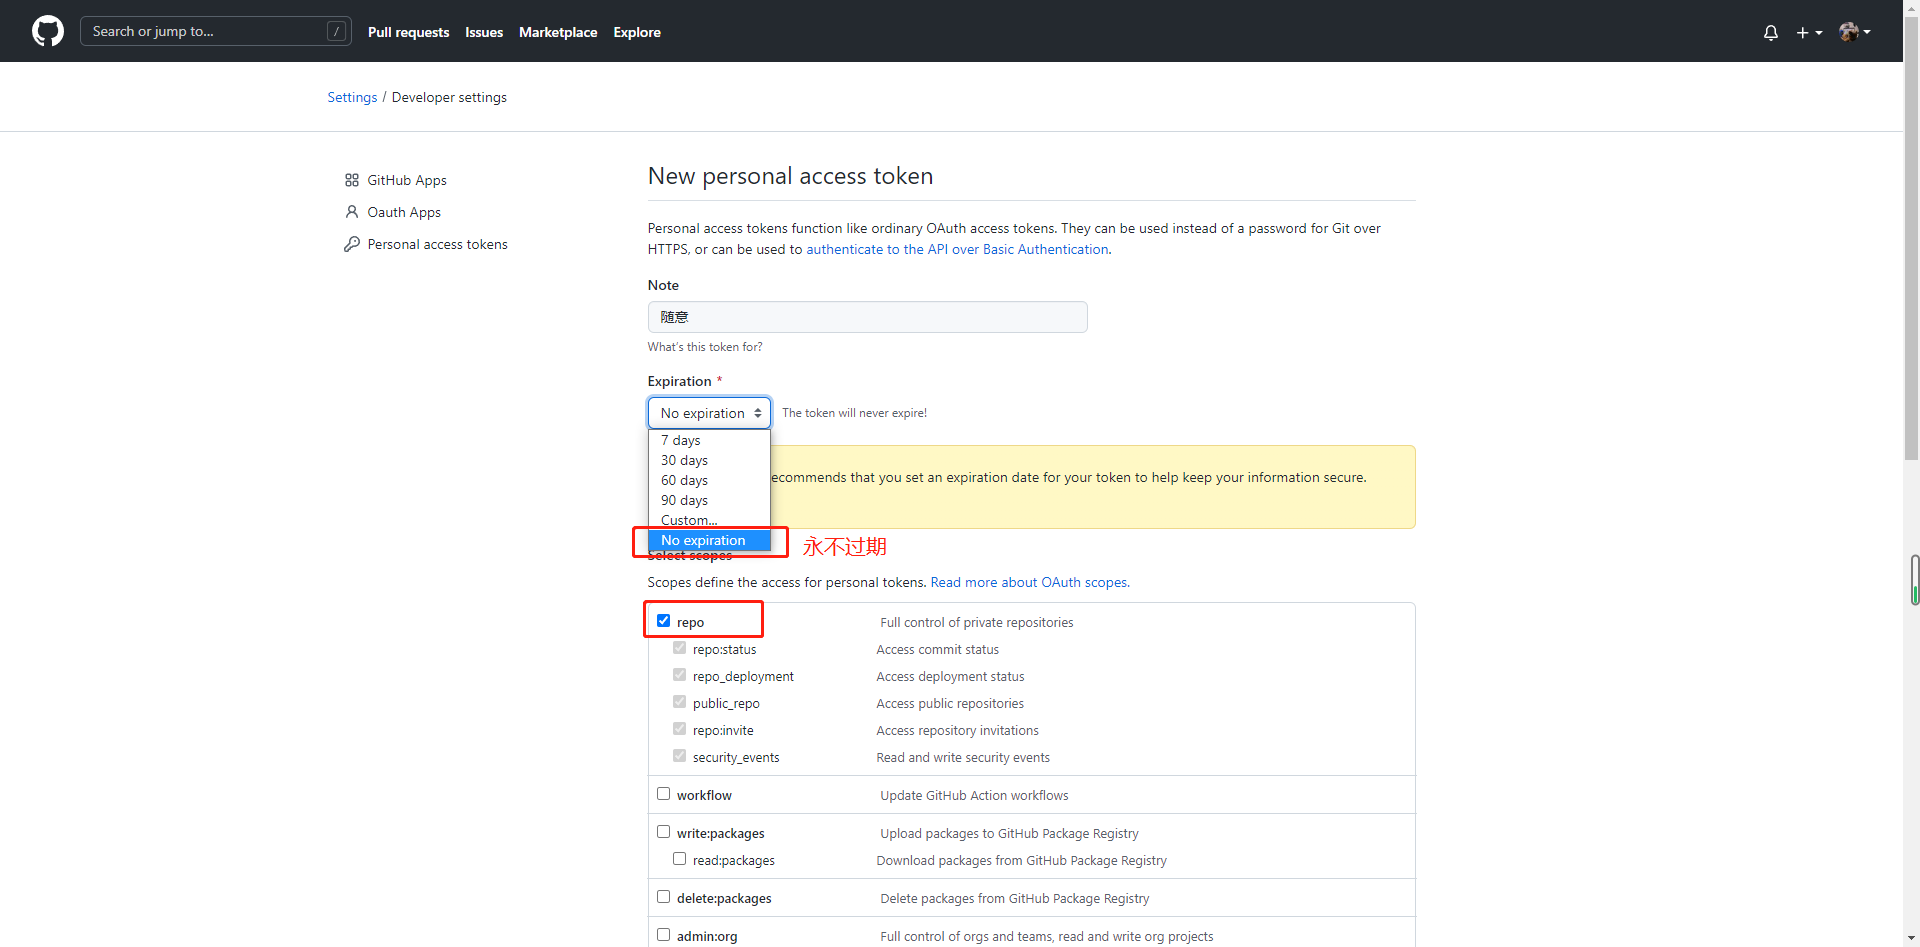1920x947 pixels.
Task: Select GitHub Apps in the sidebar
Action: (x=406, y=180)
